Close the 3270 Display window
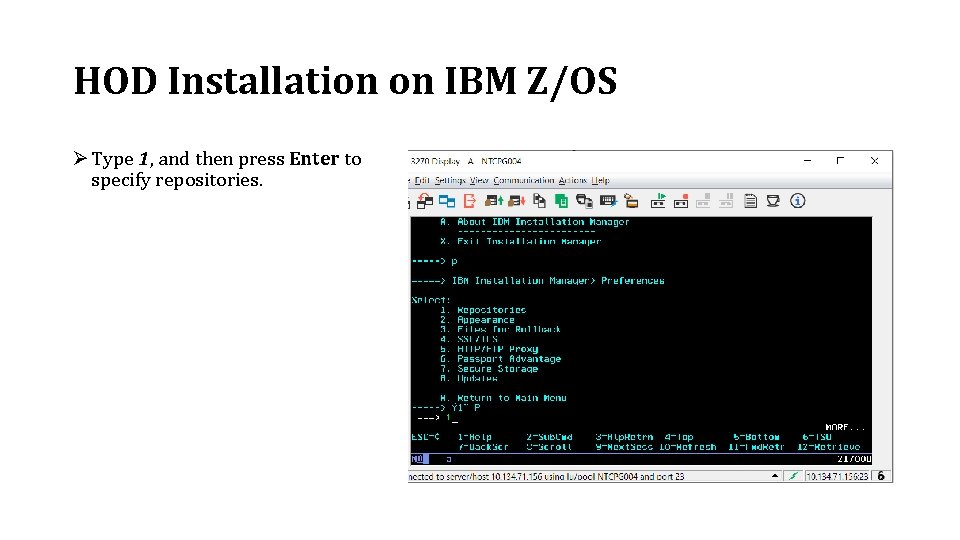This screenshot has height=540, width=960. (x=874, y=160)
